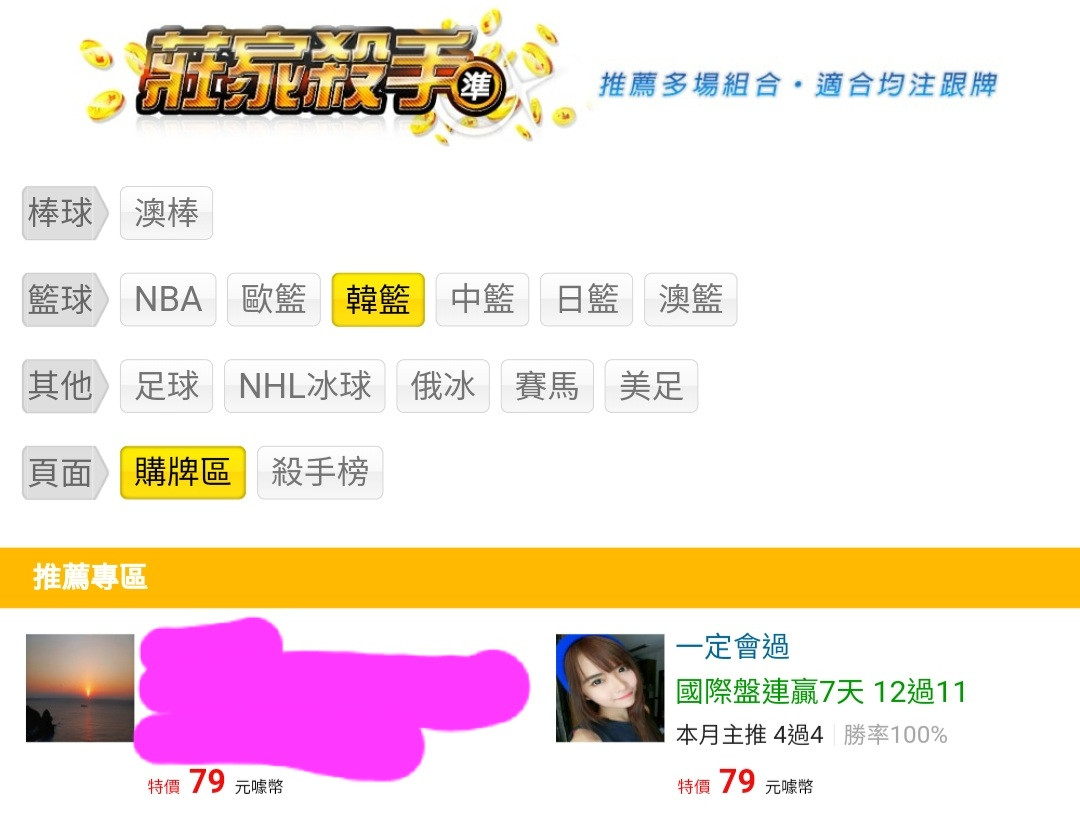Click the 莊家殺手 logo banner
The height and width of the screenshot is (837, 1080).
324,76
